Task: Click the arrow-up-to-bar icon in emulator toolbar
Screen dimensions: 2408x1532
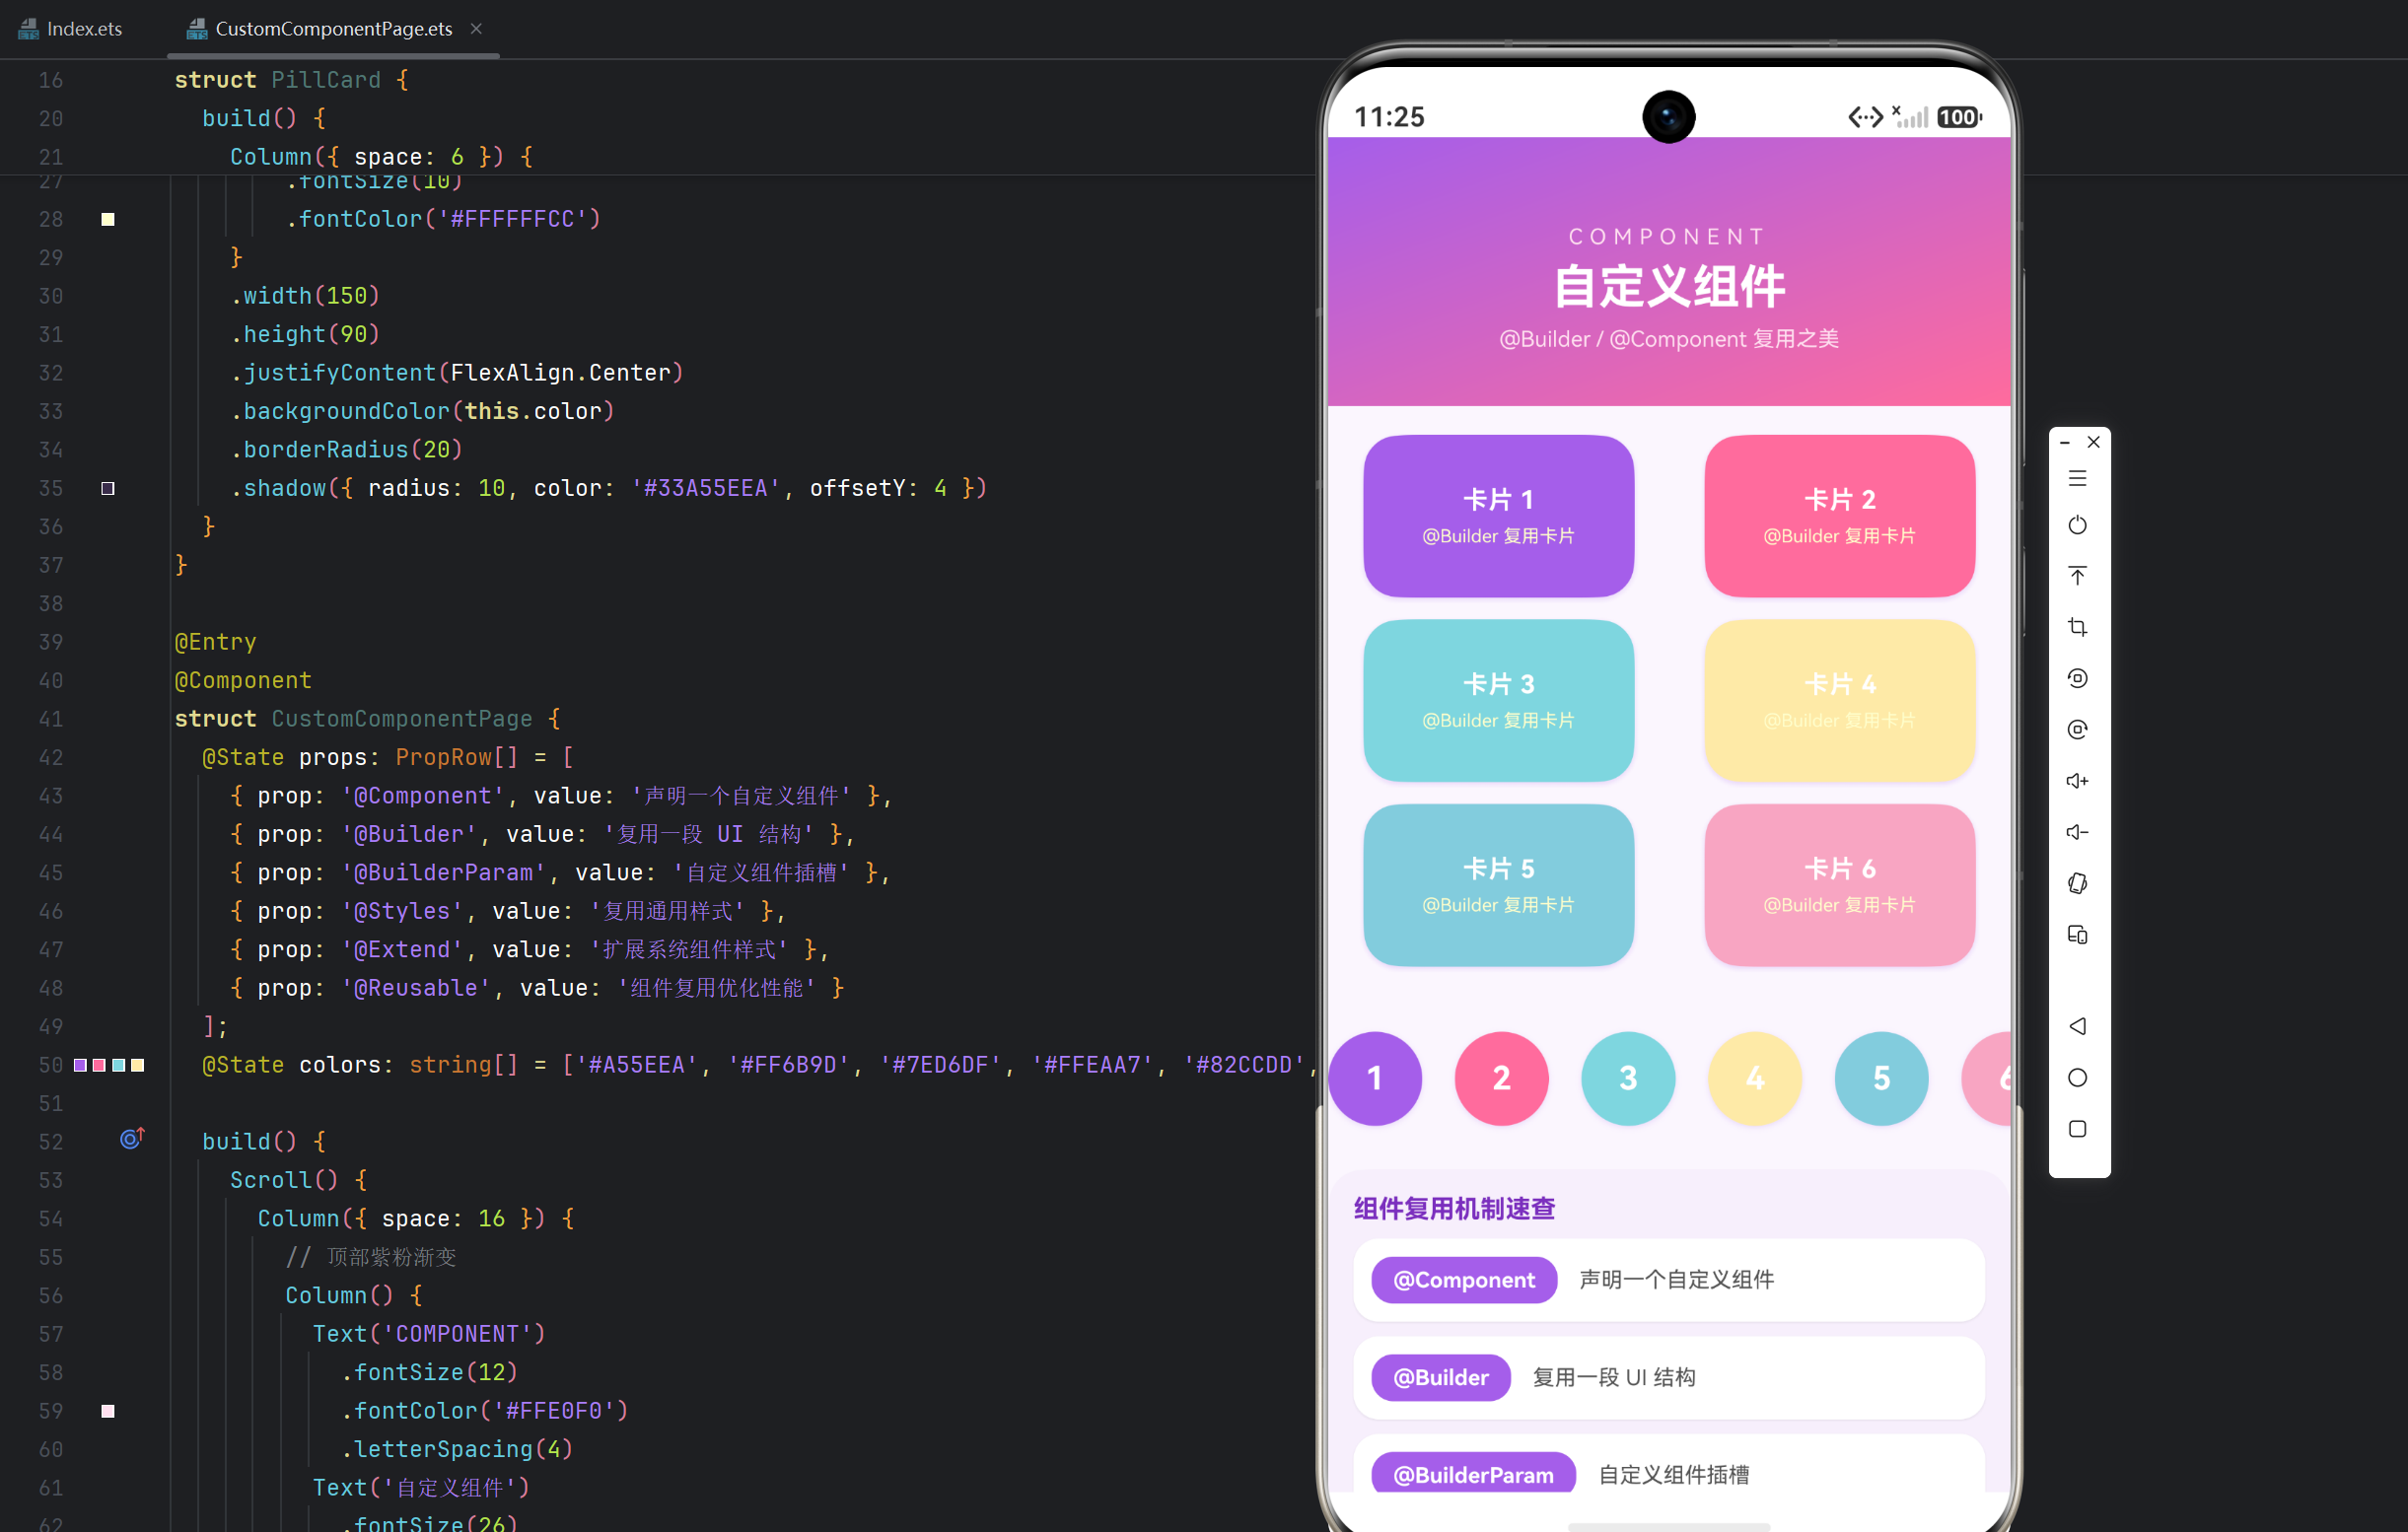Action: coord(2077,576)
